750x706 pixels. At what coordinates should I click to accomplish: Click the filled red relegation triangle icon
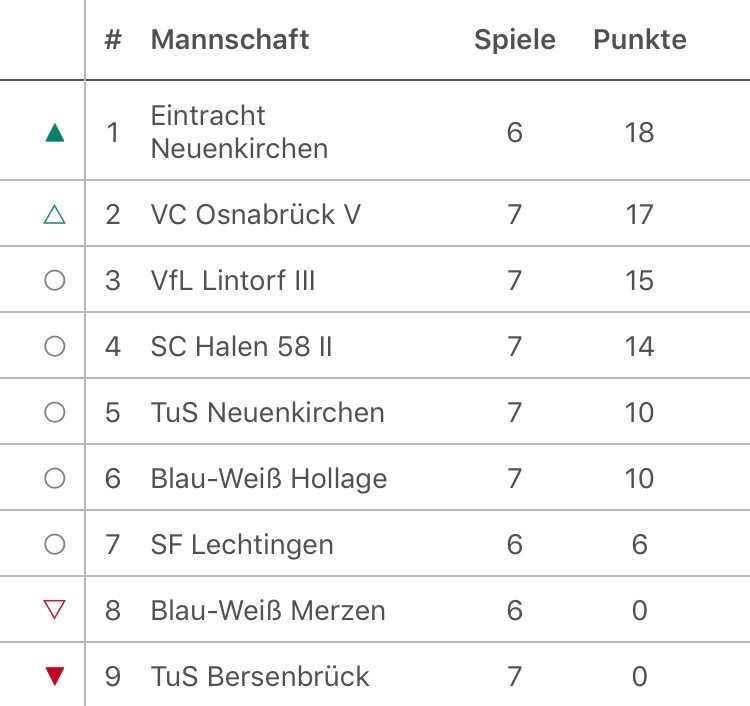coord(55,676)
